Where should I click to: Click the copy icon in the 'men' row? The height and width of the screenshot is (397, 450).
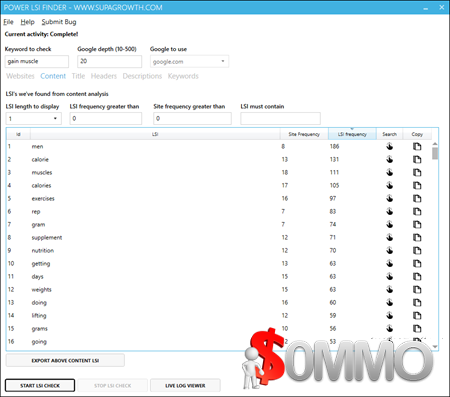(x=417, y=146)
